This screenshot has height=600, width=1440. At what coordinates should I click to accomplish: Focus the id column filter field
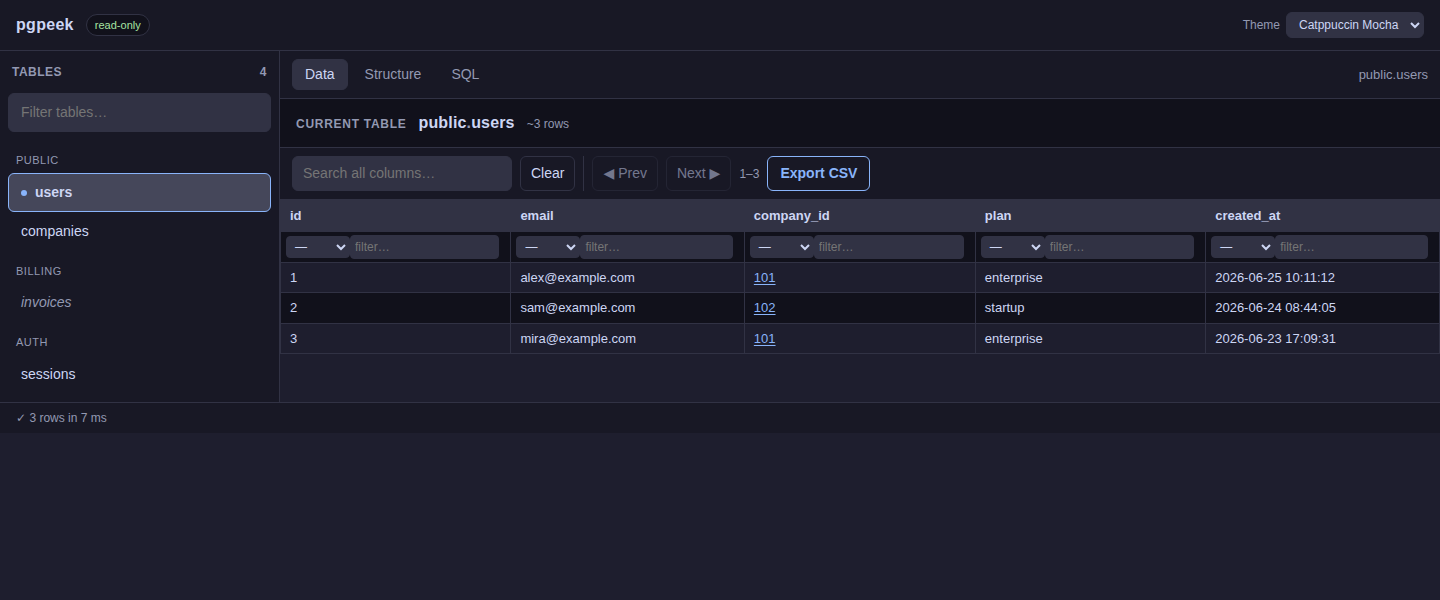[x=424, y=247]
